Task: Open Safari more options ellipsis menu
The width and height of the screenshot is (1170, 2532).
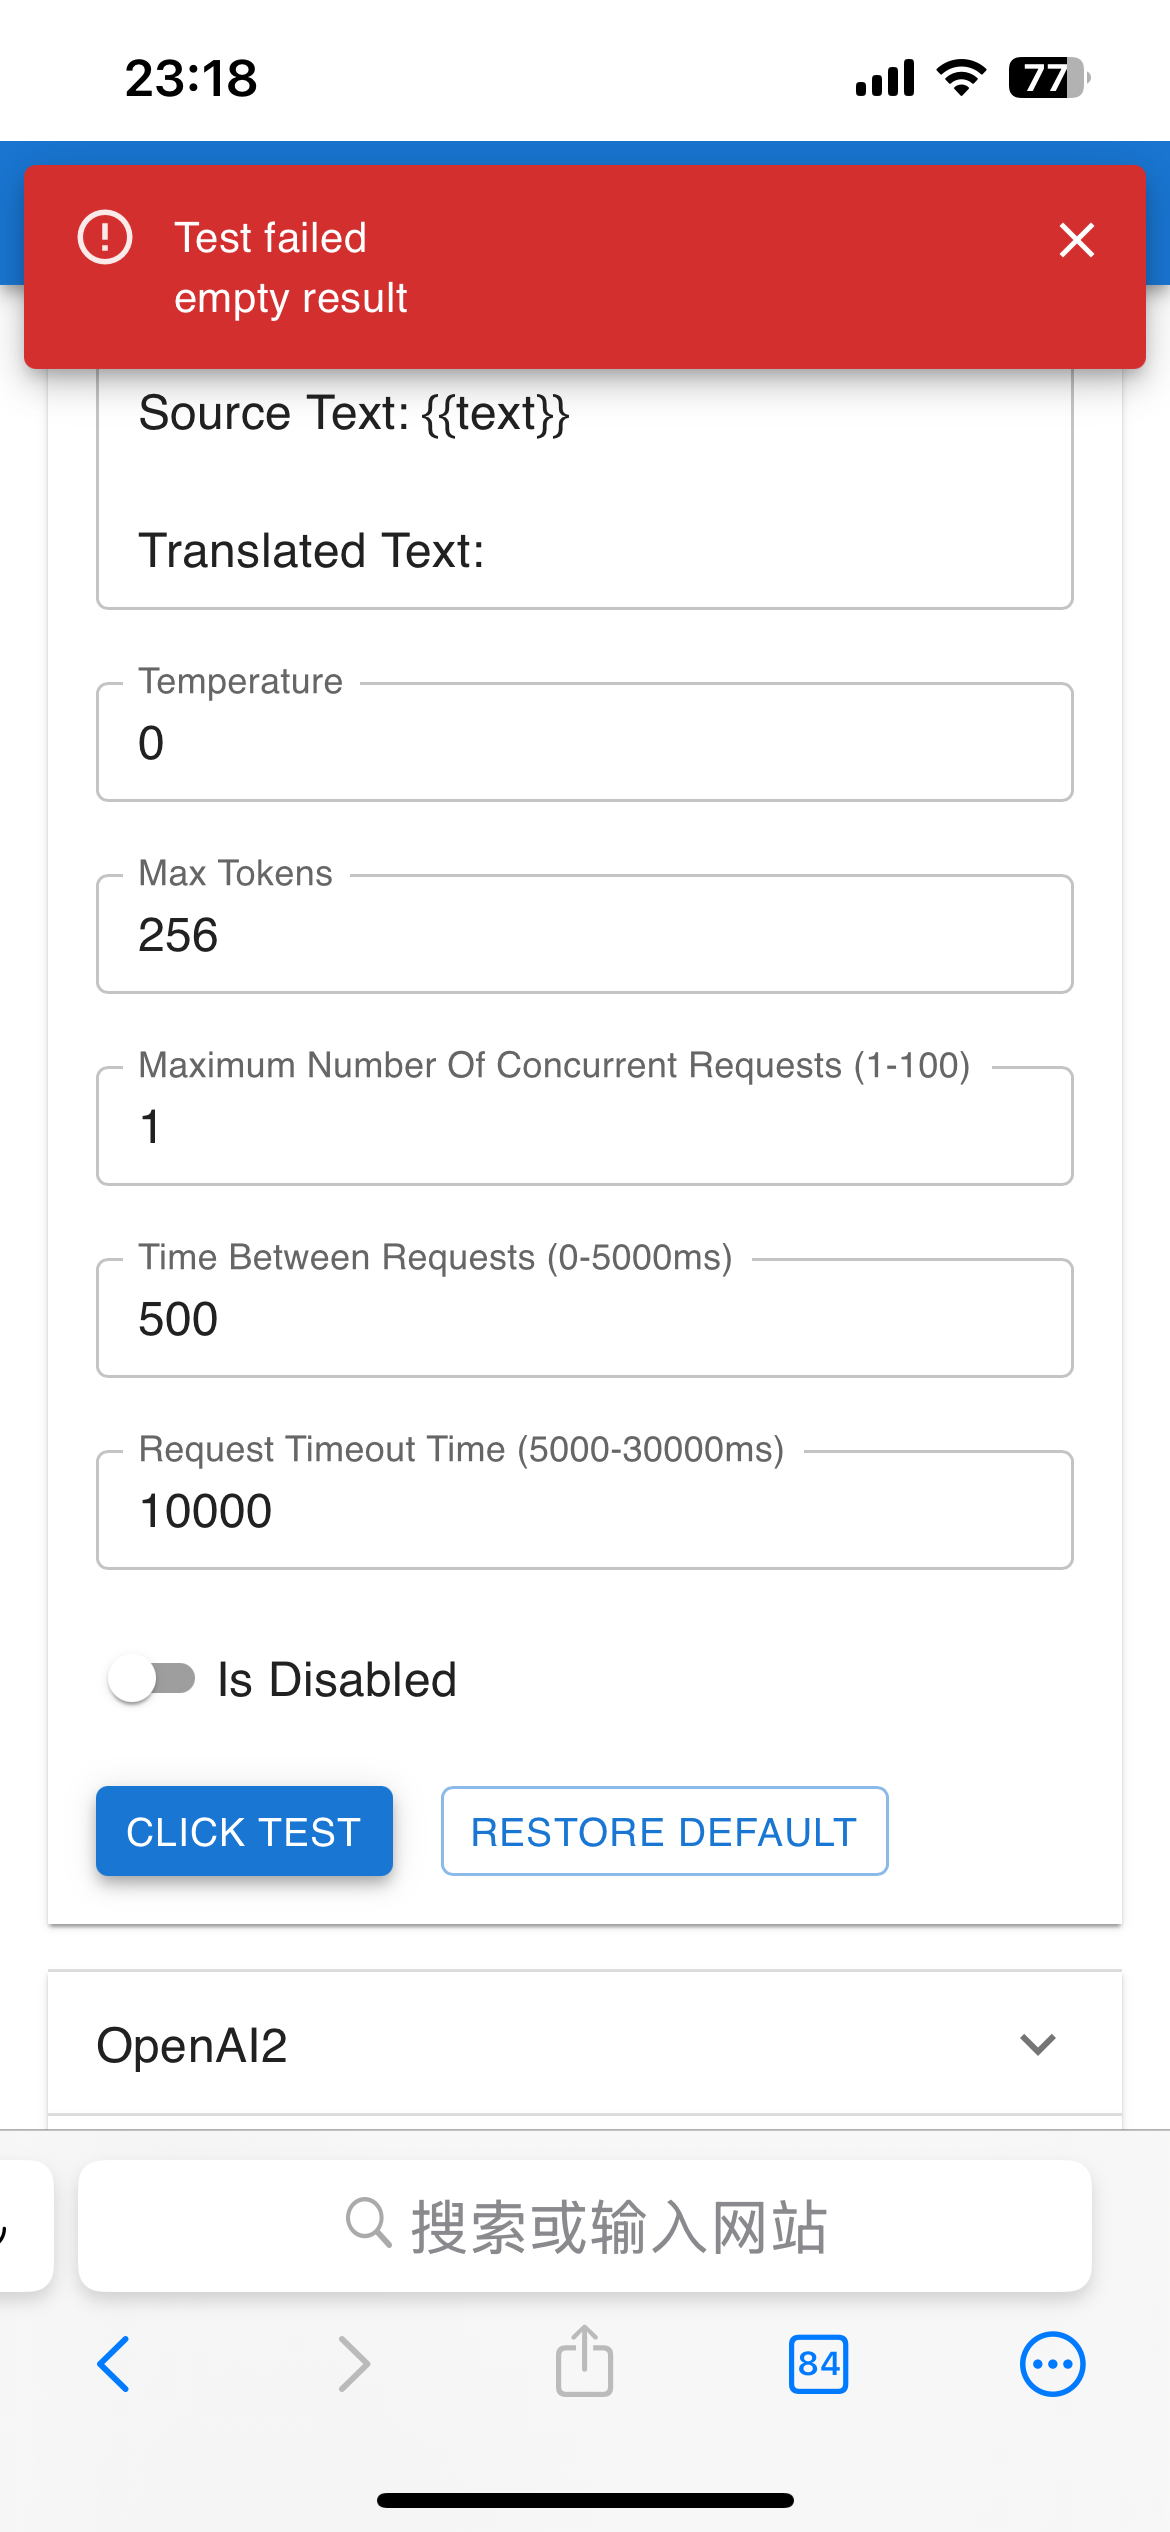Action: (1052, 2364)
